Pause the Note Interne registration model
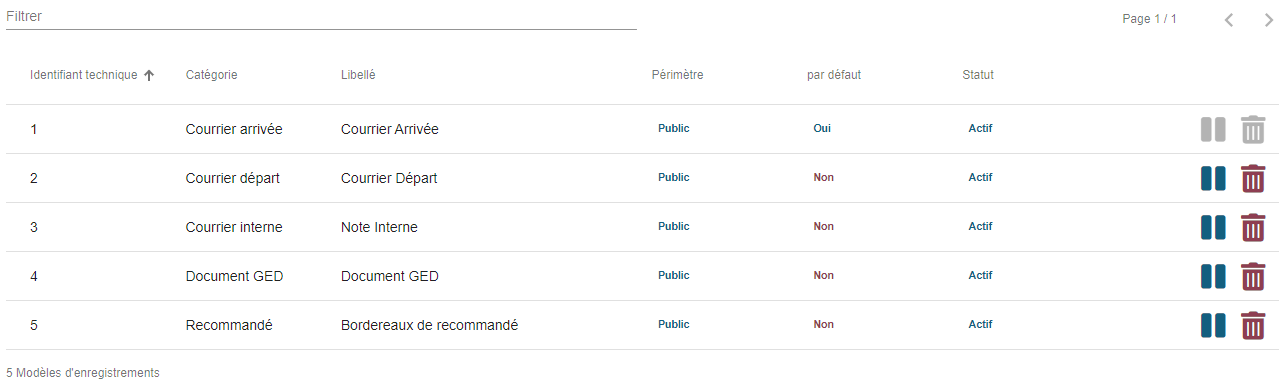 click(1213, 228)
